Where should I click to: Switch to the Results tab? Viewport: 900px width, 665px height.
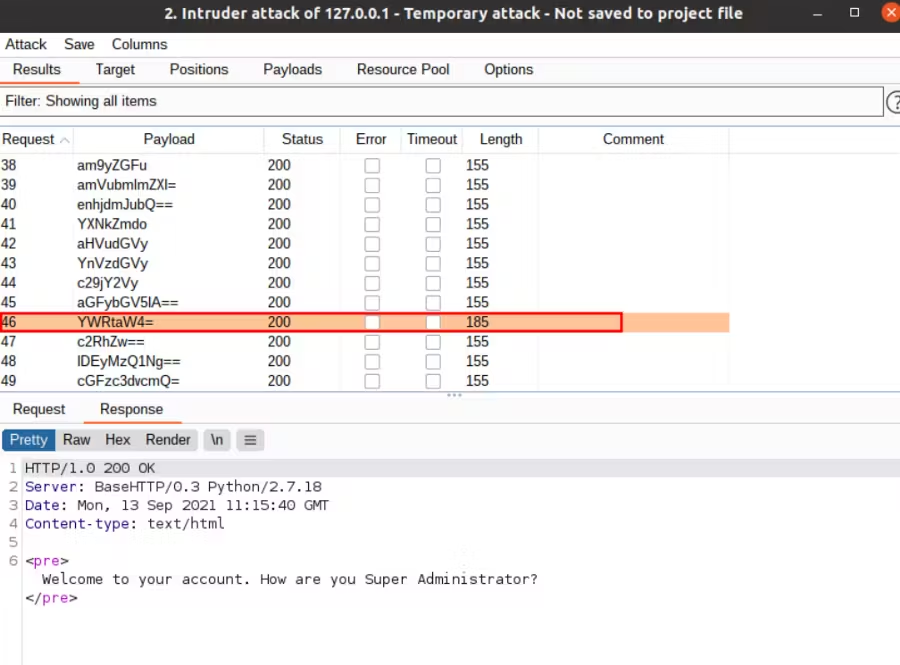click(37, 69)
